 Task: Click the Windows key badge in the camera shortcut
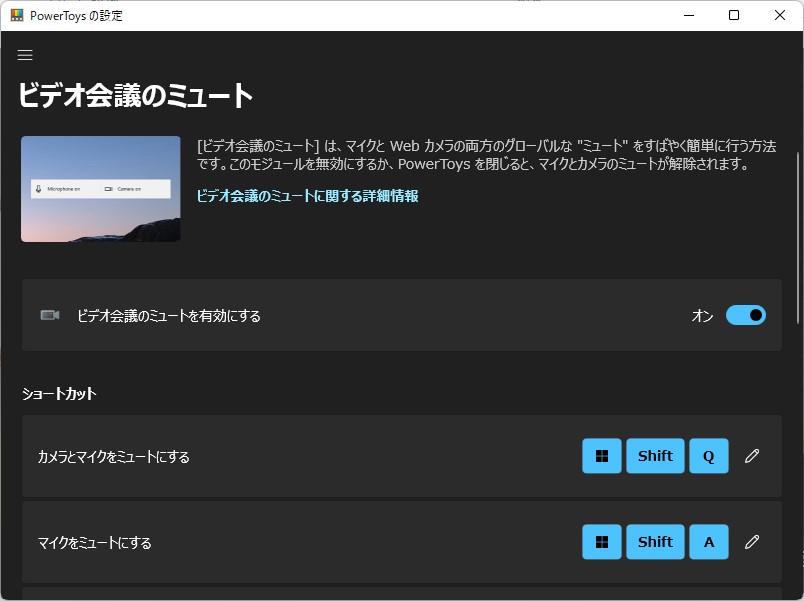(x=601, y=456)
